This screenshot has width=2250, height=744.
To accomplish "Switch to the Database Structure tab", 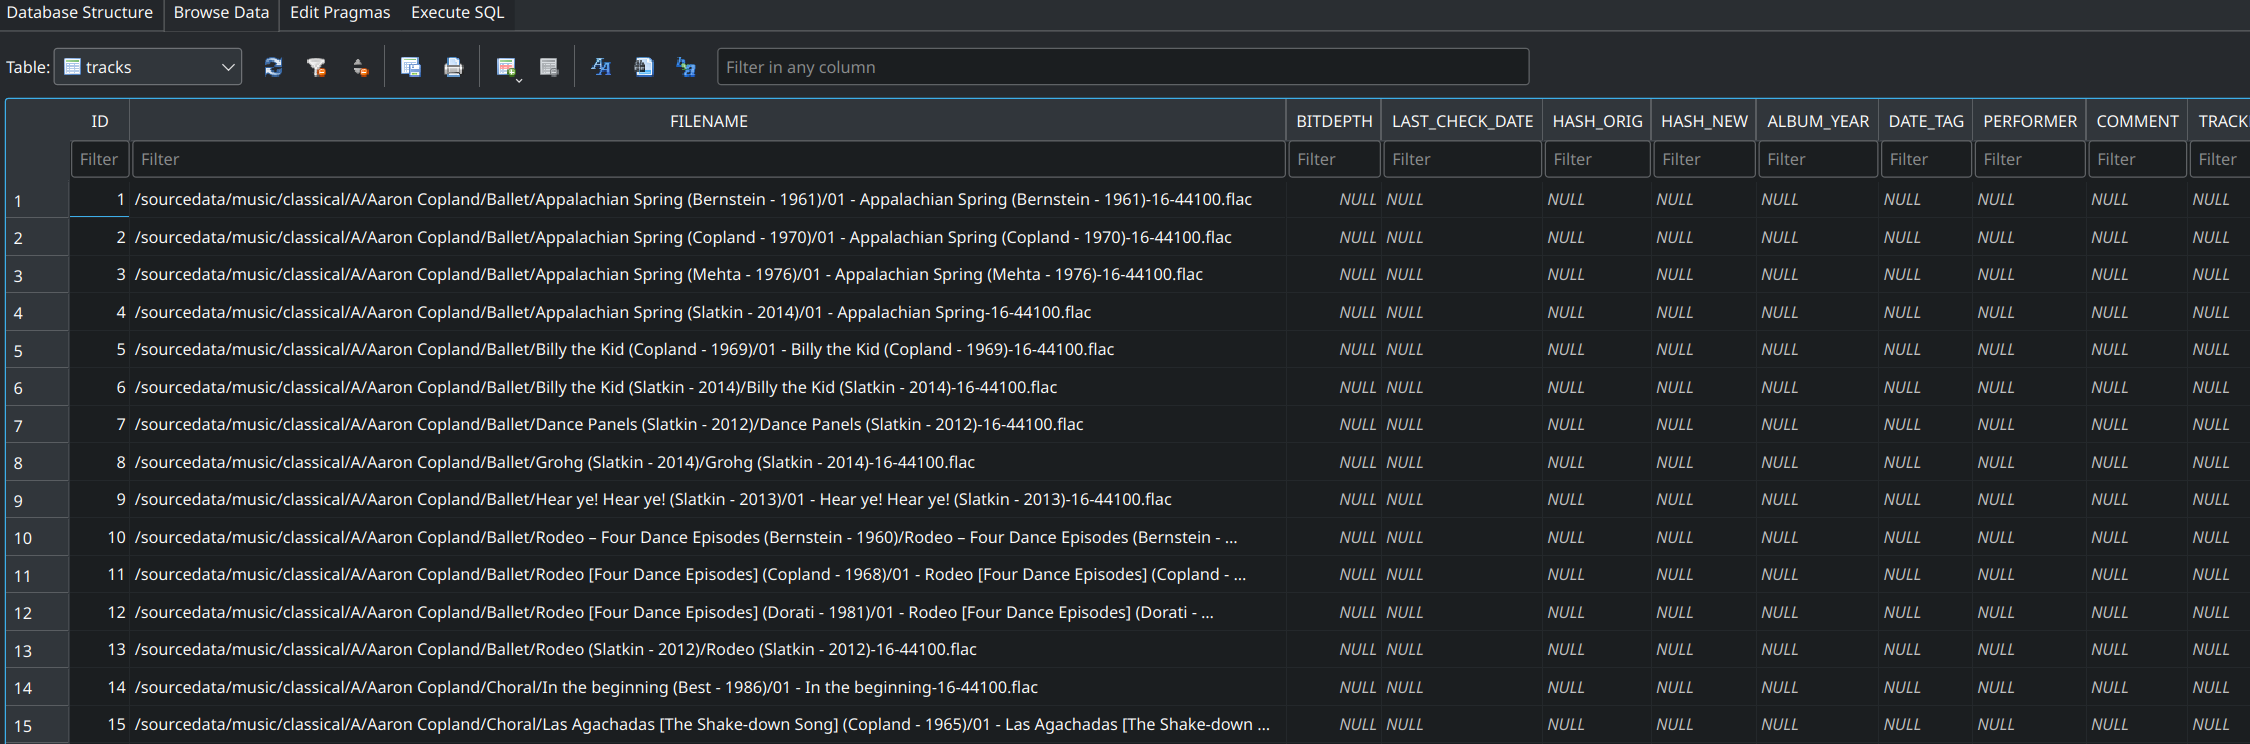I will coord(80,13).
